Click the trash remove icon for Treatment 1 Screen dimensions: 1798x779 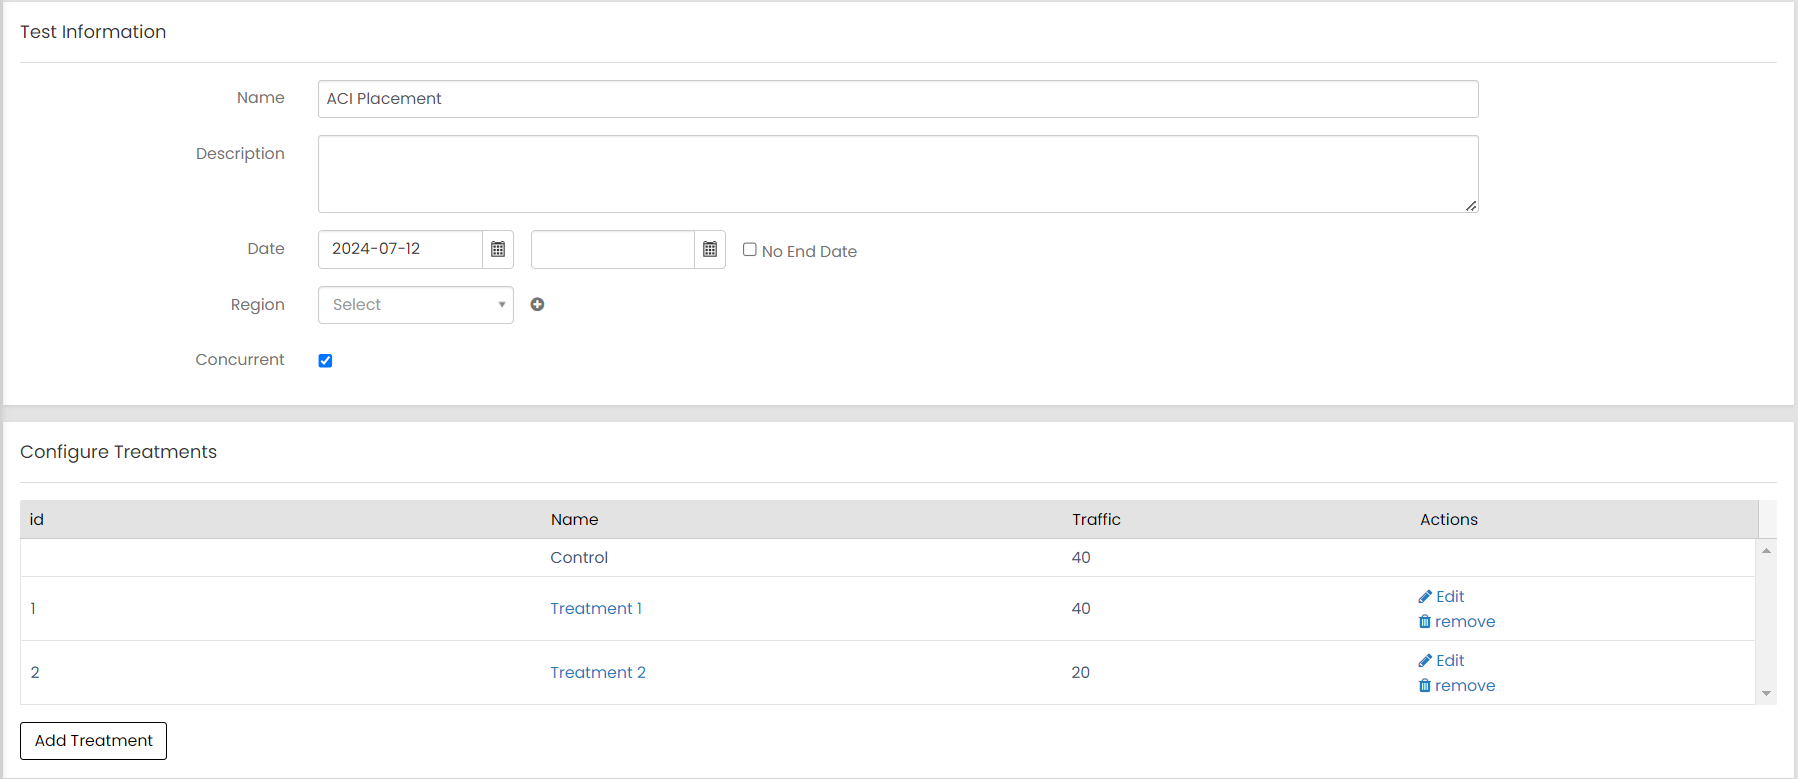tap(1425, 622)
